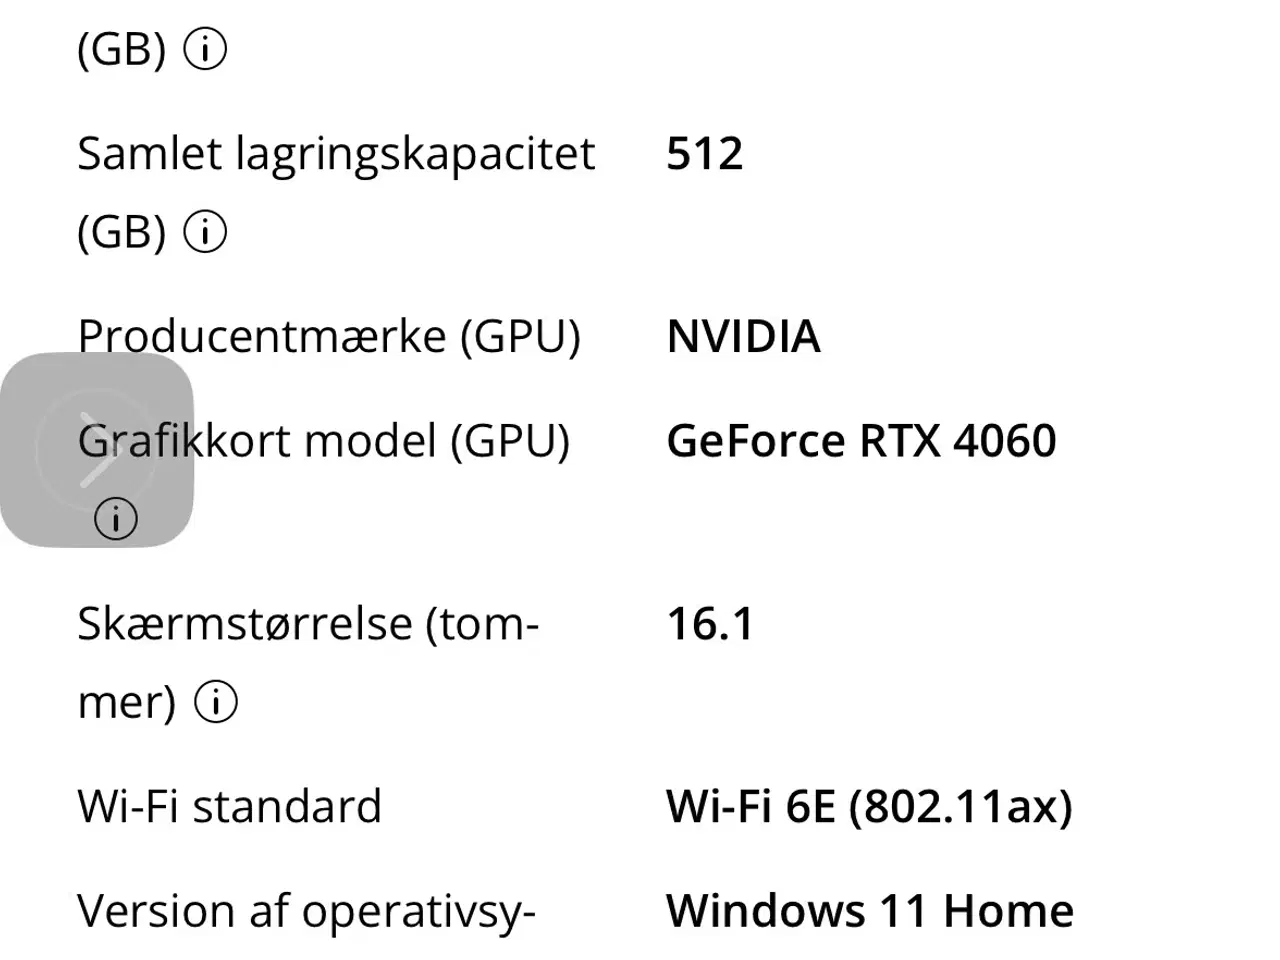Screen dimensions: 1280x960
Task: Select the NVIDIA manufacturer value
Action: pyautogui.click(x=743, y=336)
